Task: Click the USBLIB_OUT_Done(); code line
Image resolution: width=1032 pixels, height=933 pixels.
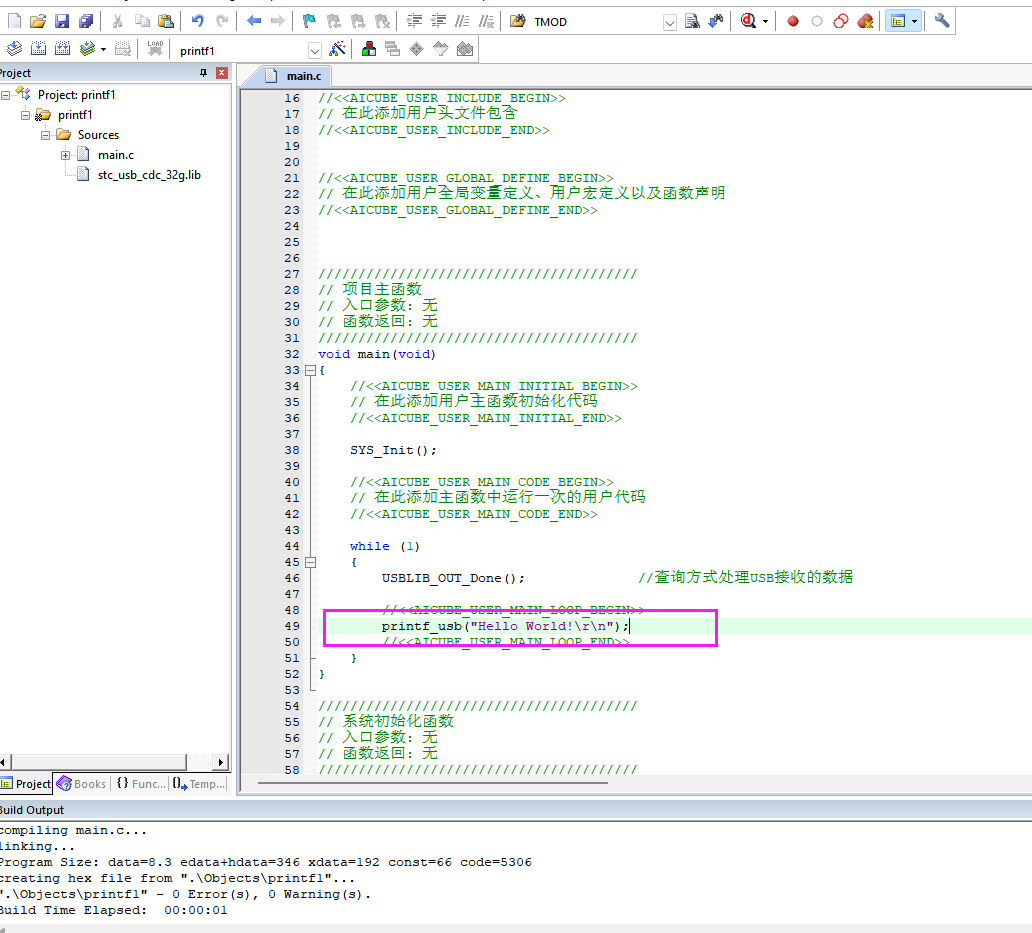Action: (453, 578)
